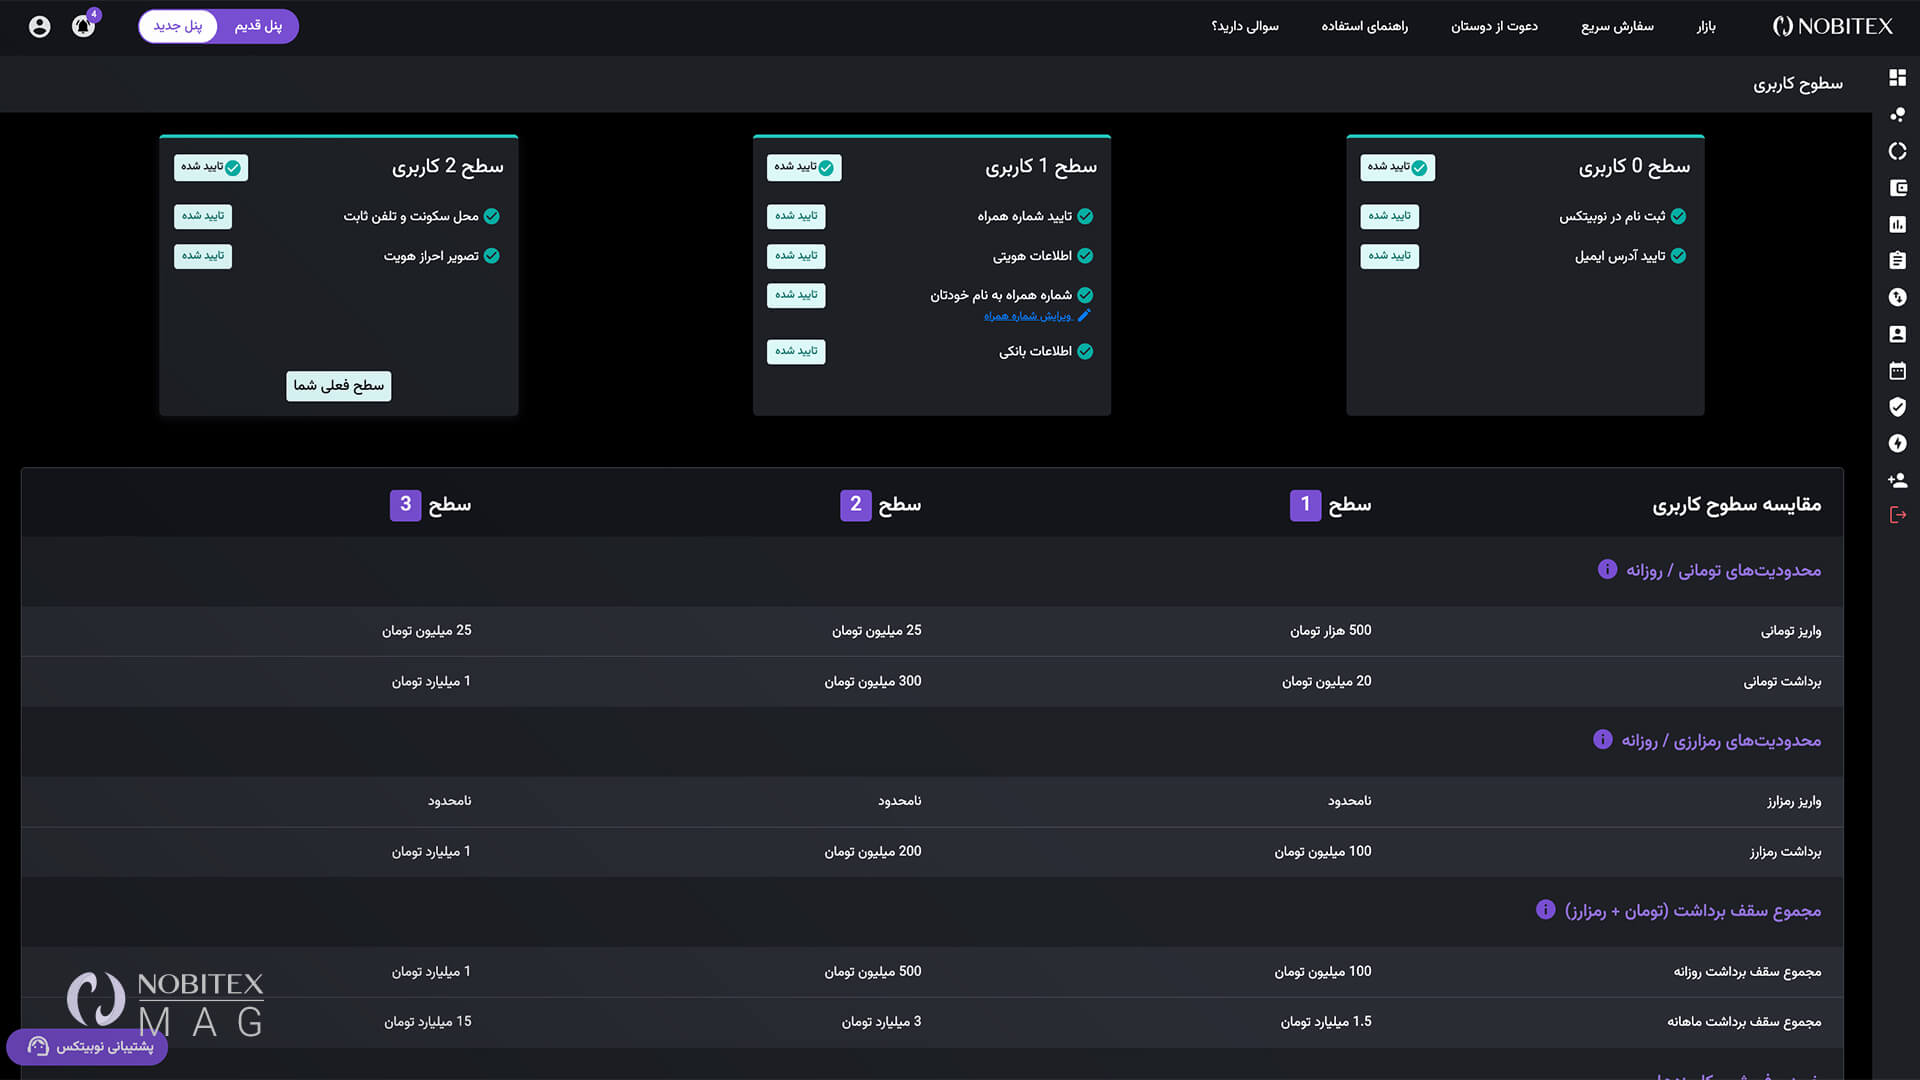
Task: Click info icon beside مجموع سقف برداشت
Action: (1546, 909)
